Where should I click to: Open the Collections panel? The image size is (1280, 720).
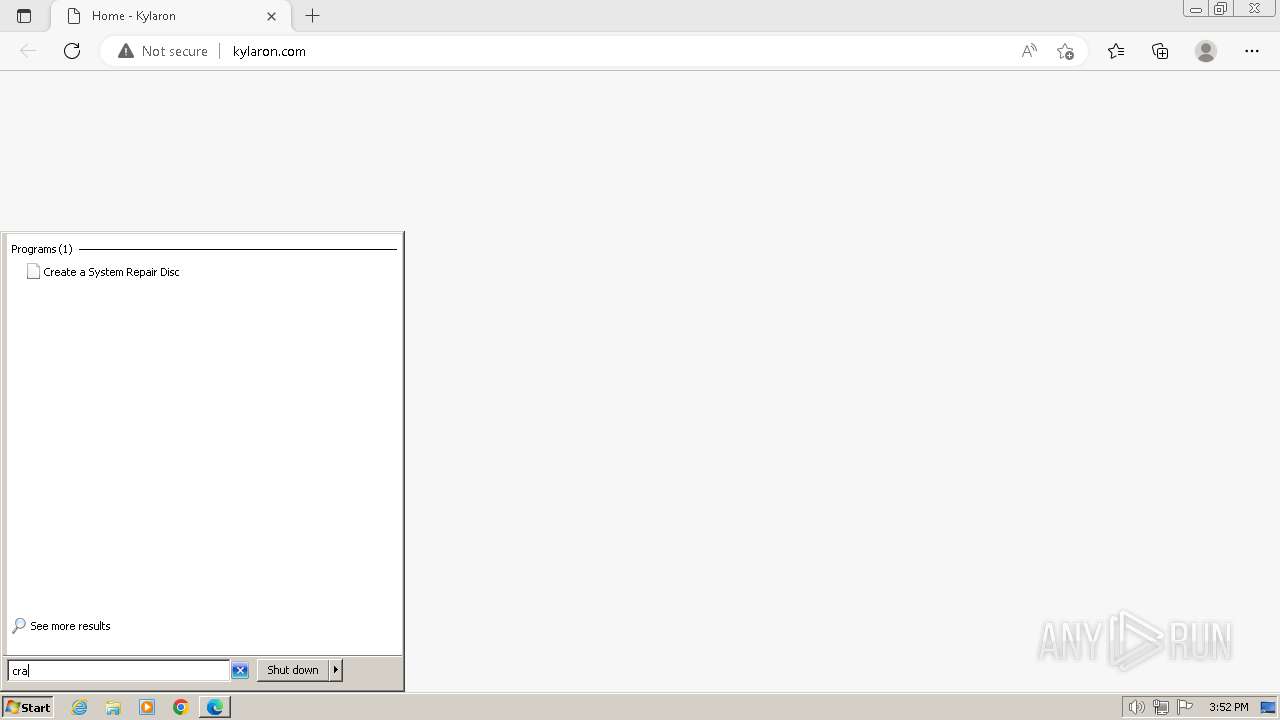1160,51
